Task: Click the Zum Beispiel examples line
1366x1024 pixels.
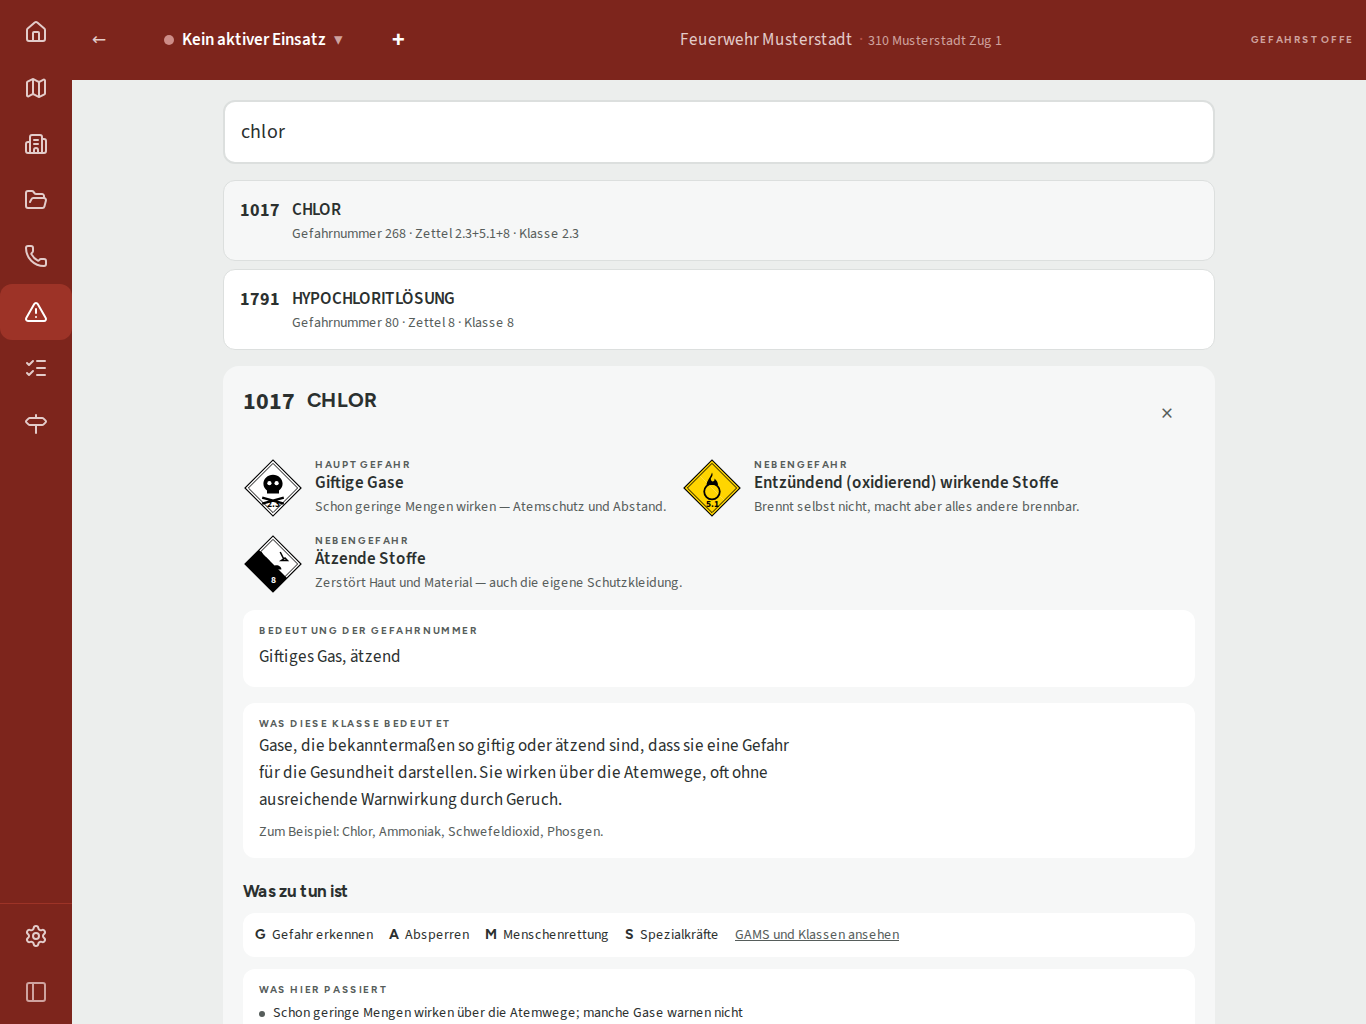Action: coord(431,831)
